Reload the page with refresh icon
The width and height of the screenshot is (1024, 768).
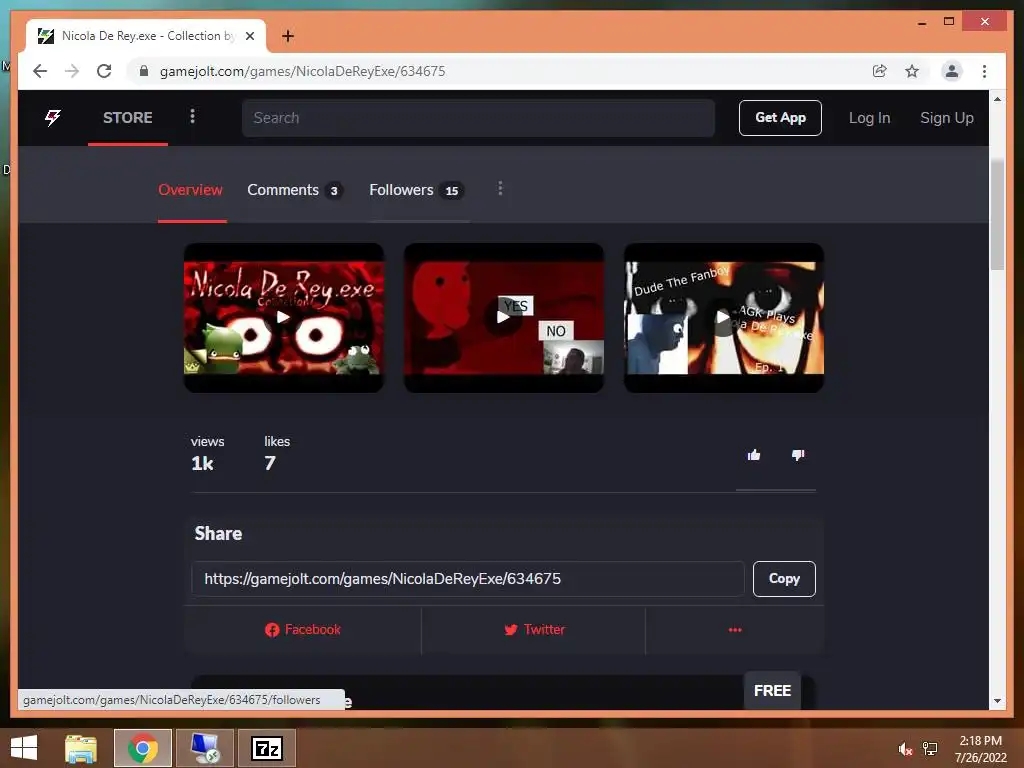click(x=104, y=71)
